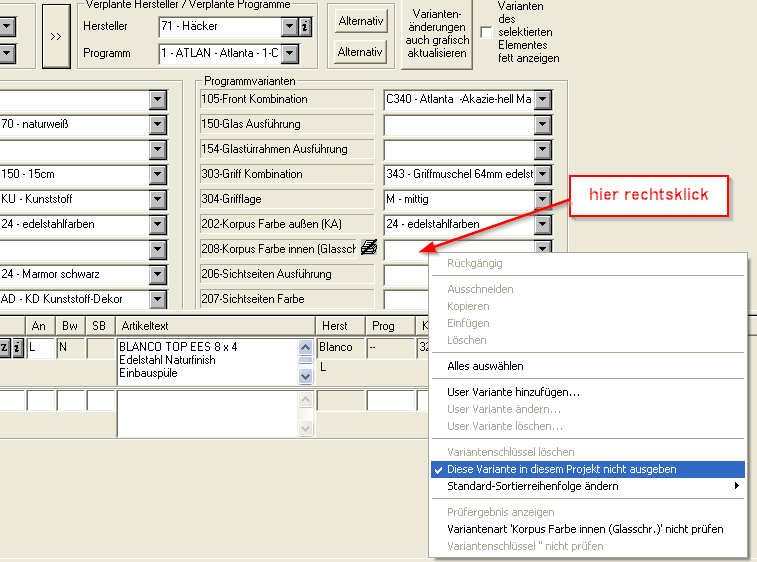The image size is (757, 562).
Task: Click the icon next to 208-Korpus Farbe innen
Action: click(368, 248)
